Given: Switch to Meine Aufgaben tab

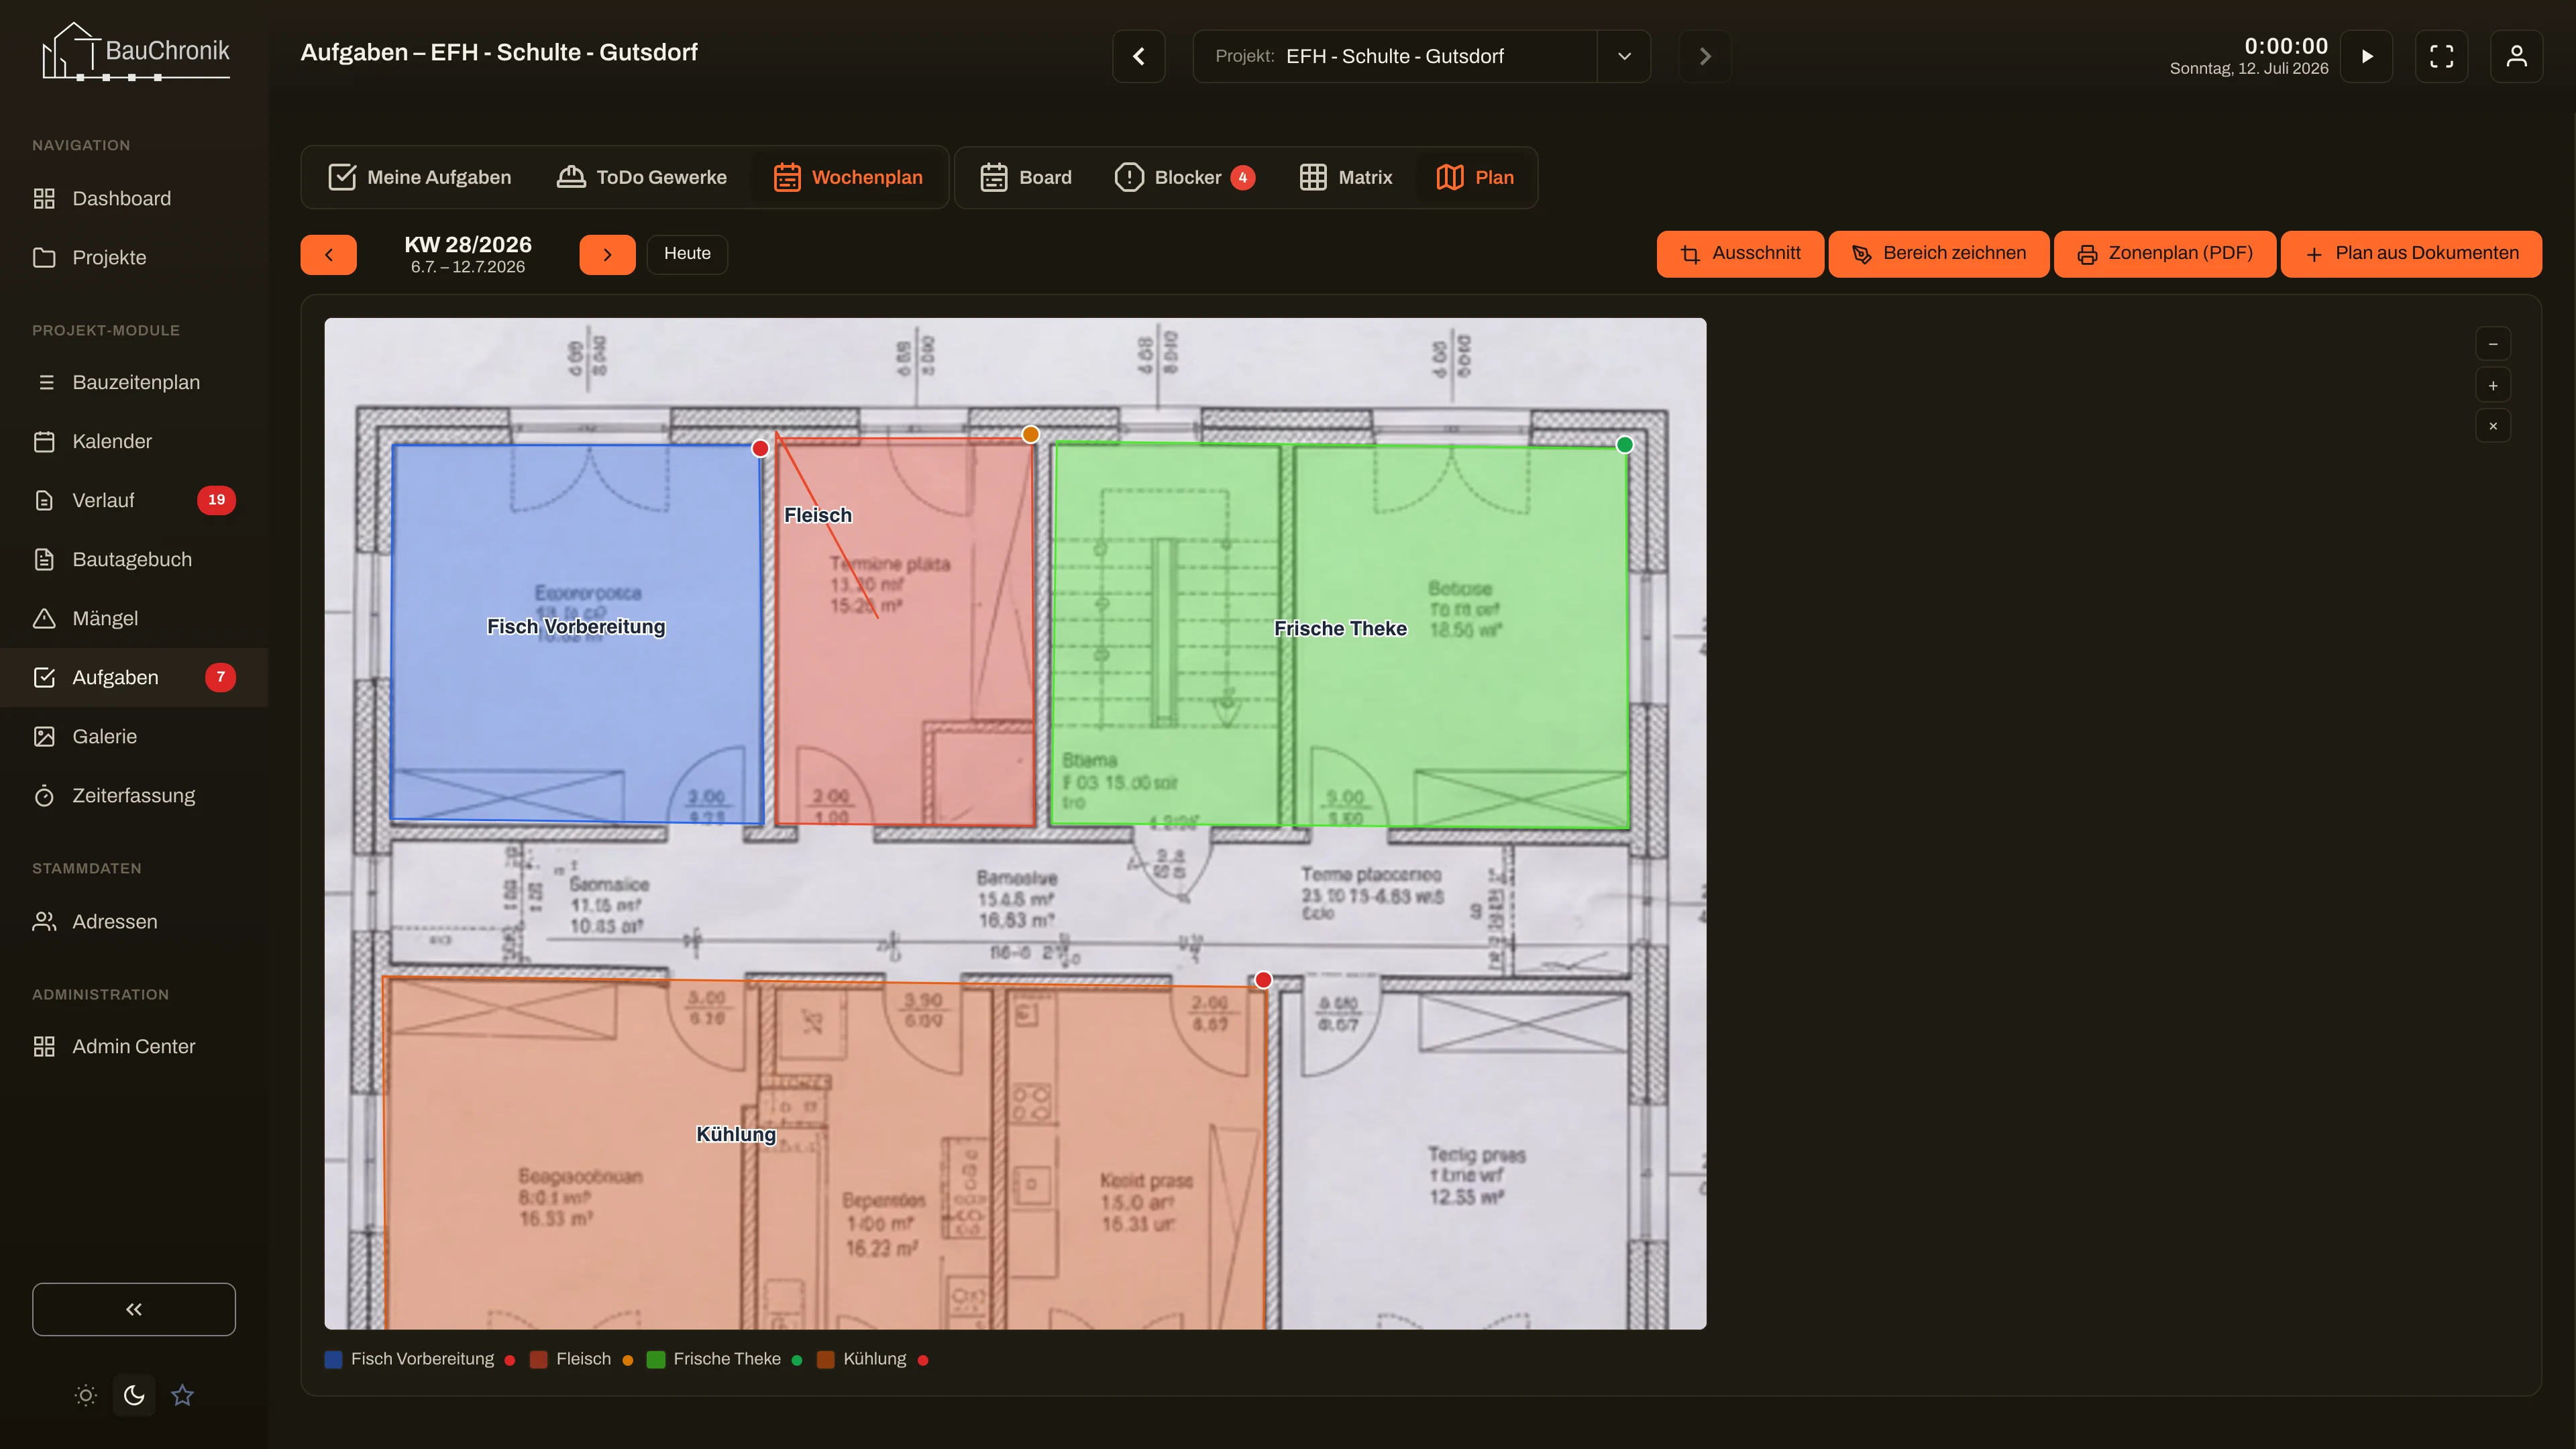Looking at the screenshot, I should [x=419, y=177].
